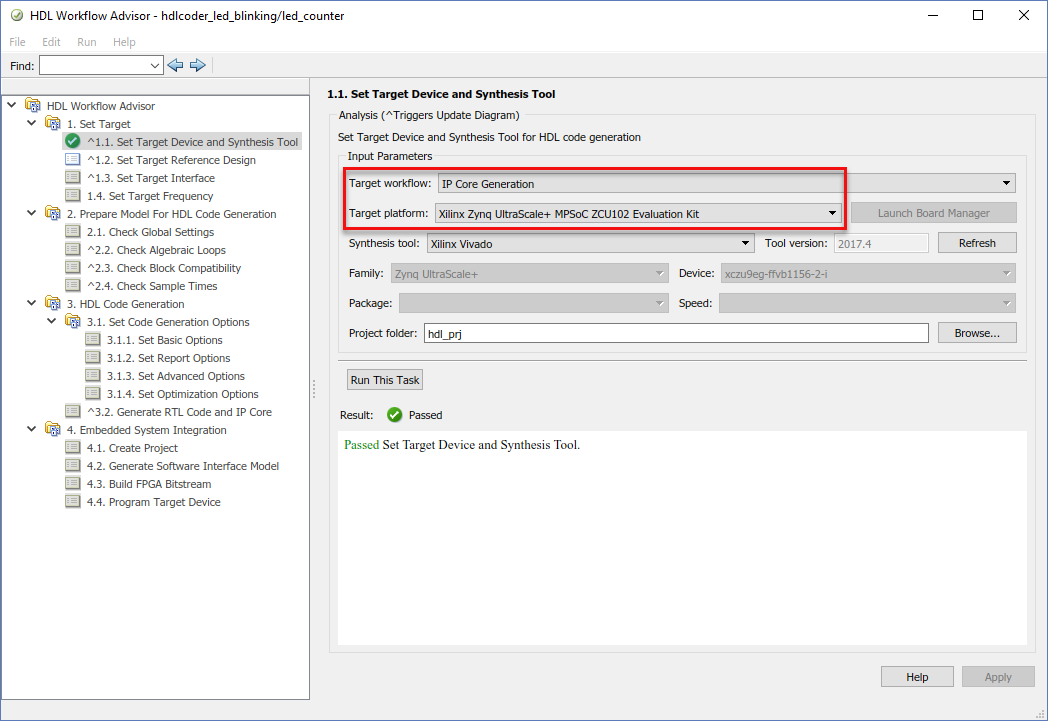Click the task icon for 2.4 Check Sample Times

73,286
